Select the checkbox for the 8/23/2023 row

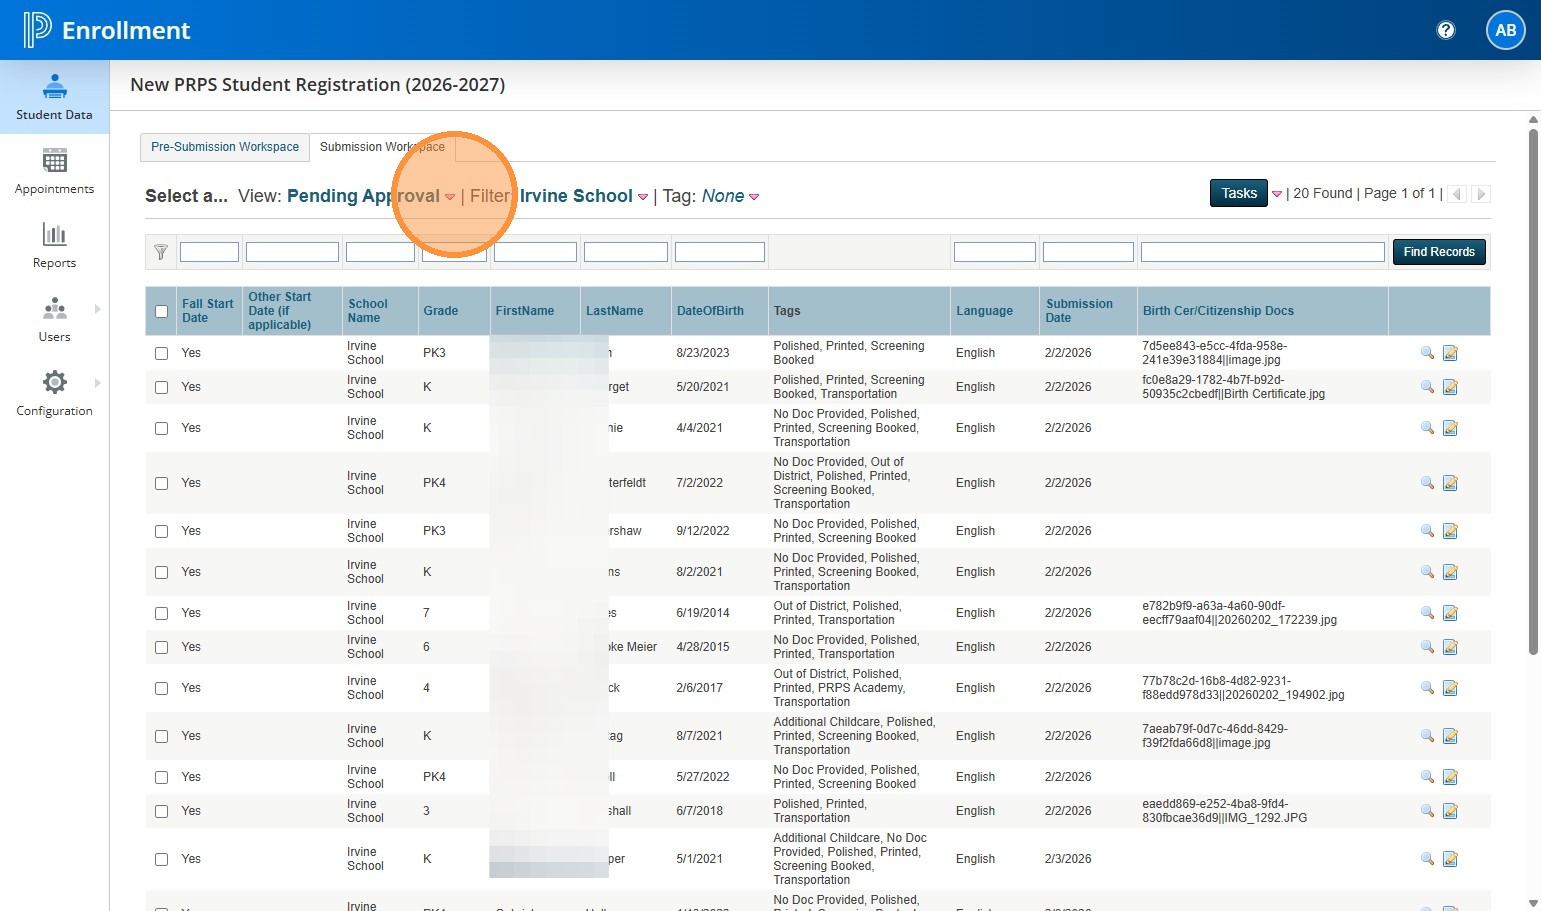tap(162, 353)
